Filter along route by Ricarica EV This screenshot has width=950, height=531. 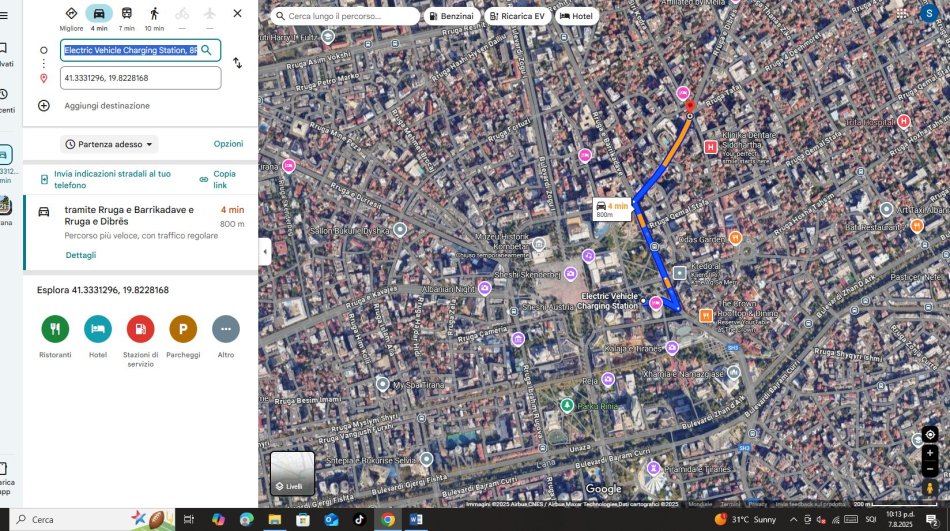pyautogui.click(x=518, y=17)
